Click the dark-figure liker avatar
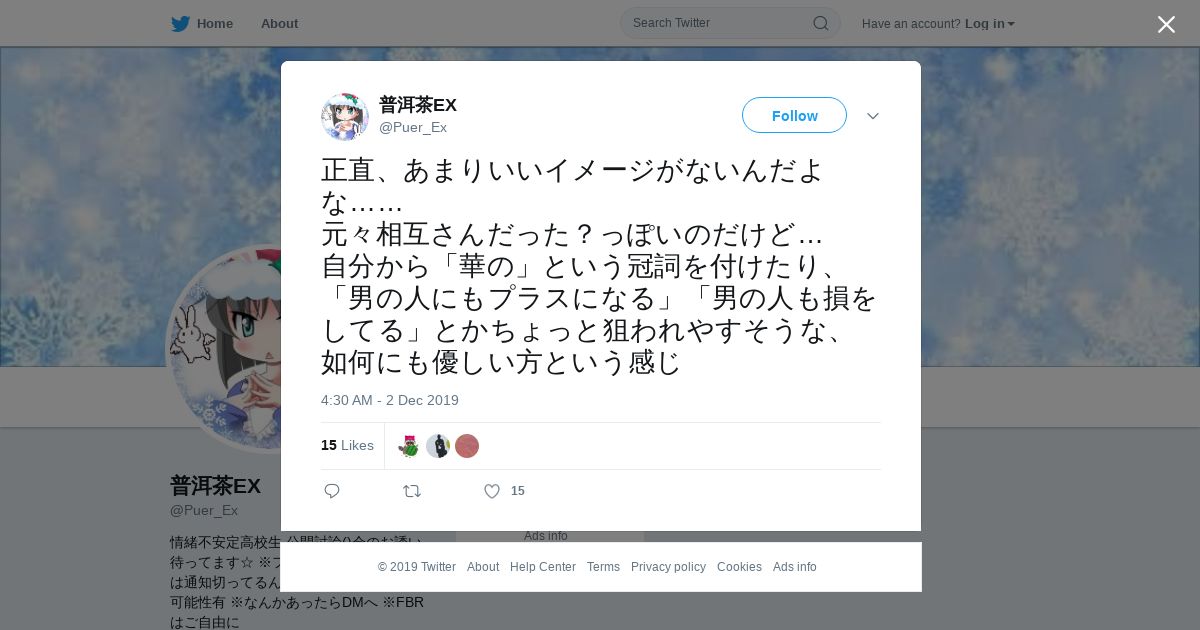 [x=438, y=446]
